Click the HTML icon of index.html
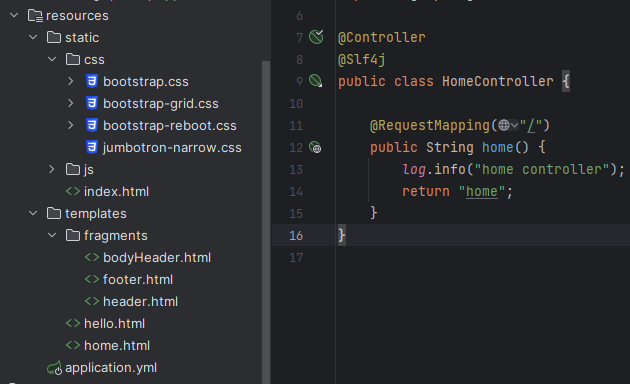 [73, 191]
